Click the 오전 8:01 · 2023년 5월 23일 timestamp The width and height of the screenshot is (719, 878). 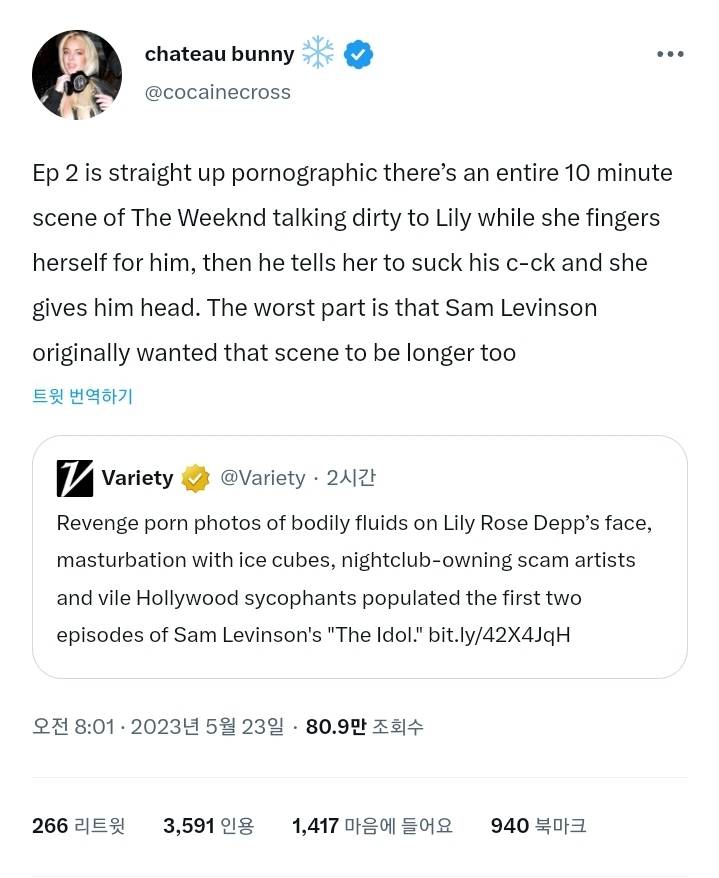click(158, 727)
